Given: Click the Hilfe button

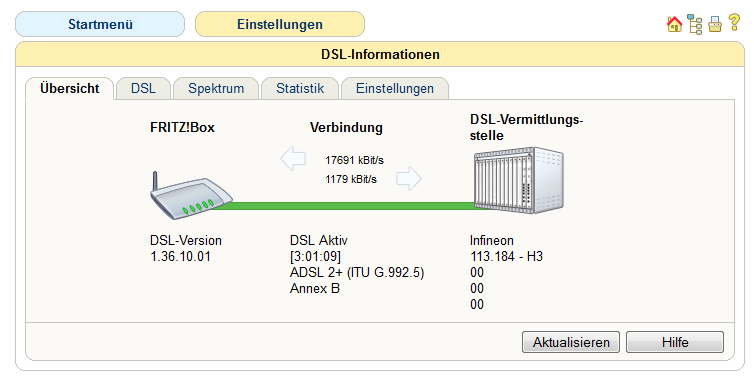Looking at the screenshot, I should click(x=675, y=342).
